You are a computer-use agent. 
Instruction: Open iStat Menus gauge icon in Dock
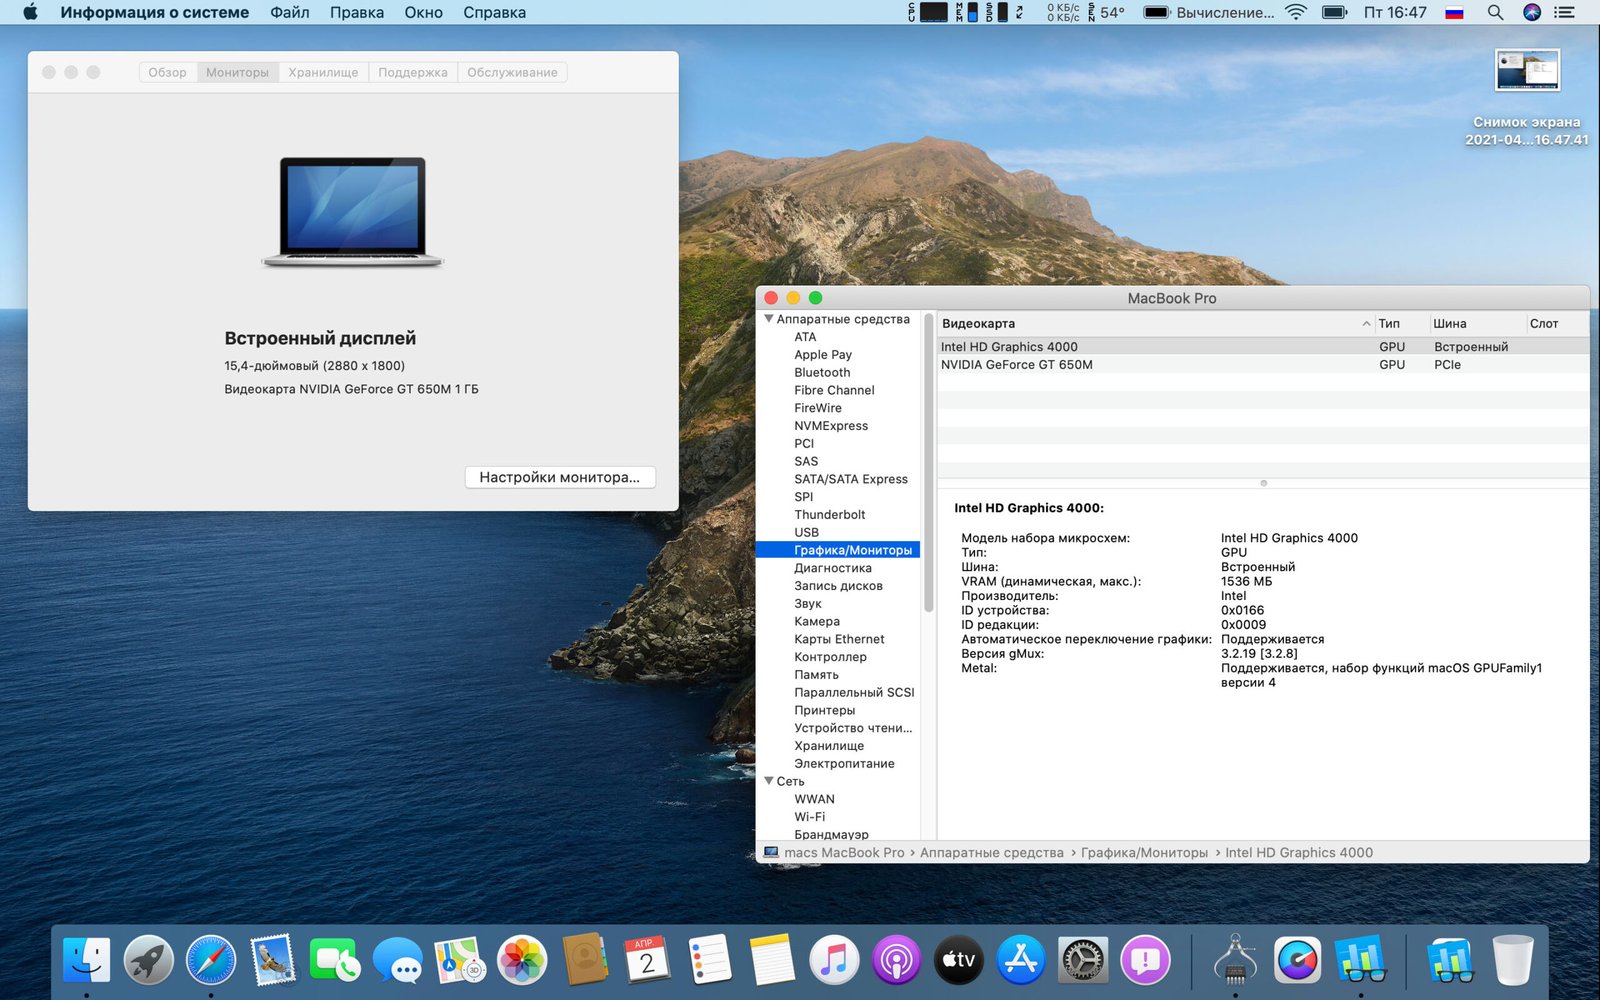tap(1298, 961)
